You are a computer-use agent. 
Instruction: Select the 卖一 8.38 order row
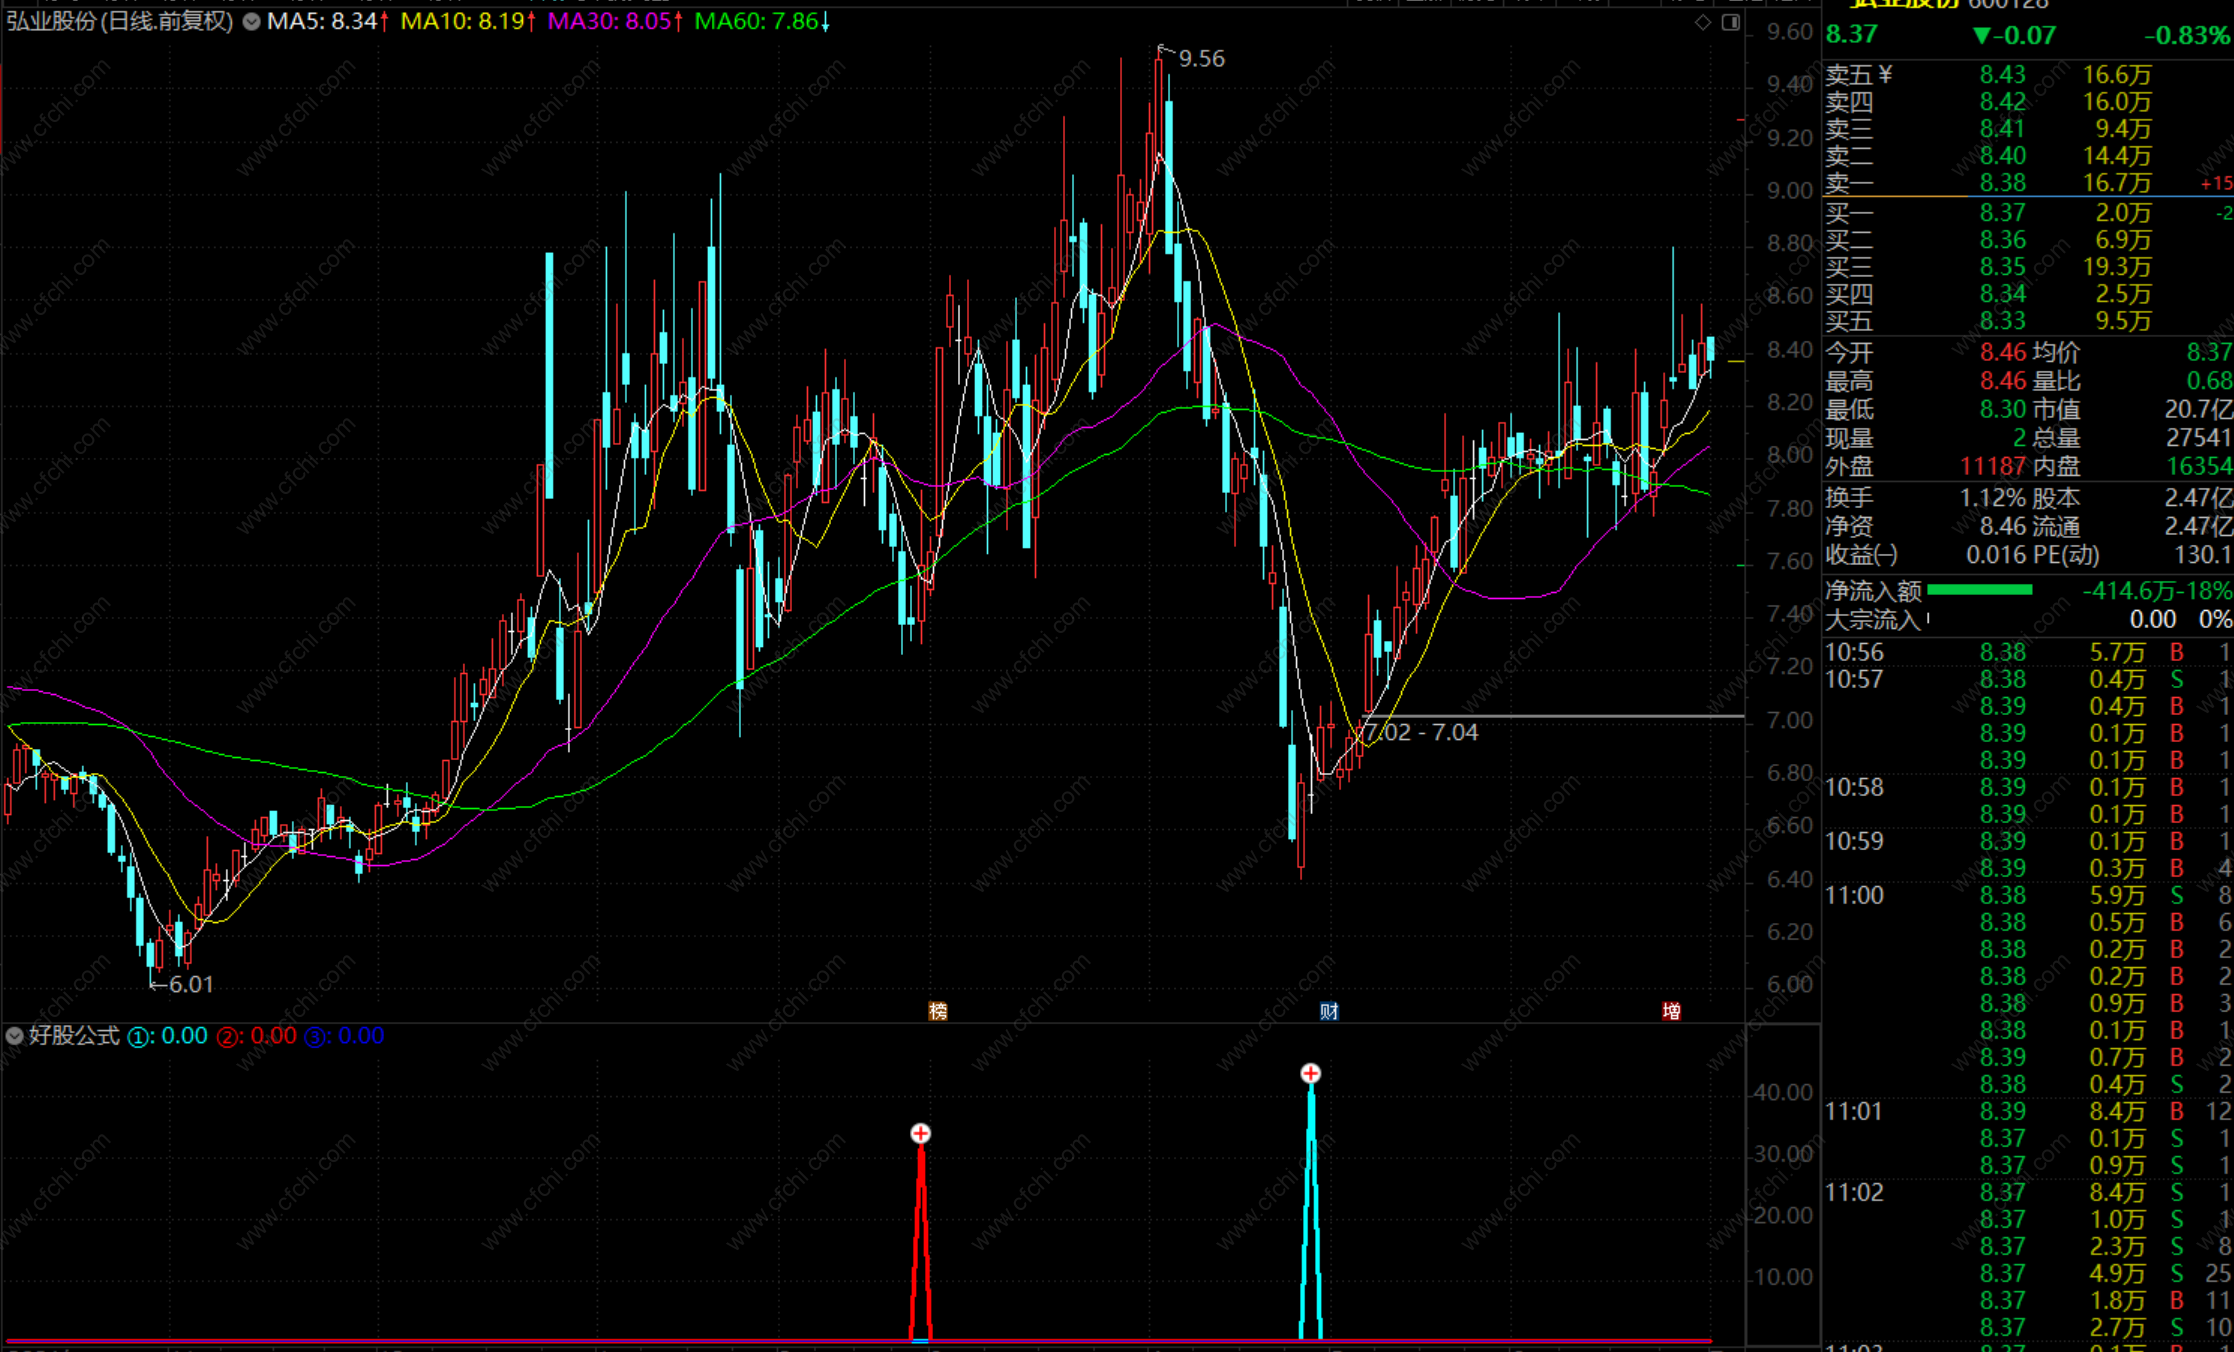(2002, 183)
